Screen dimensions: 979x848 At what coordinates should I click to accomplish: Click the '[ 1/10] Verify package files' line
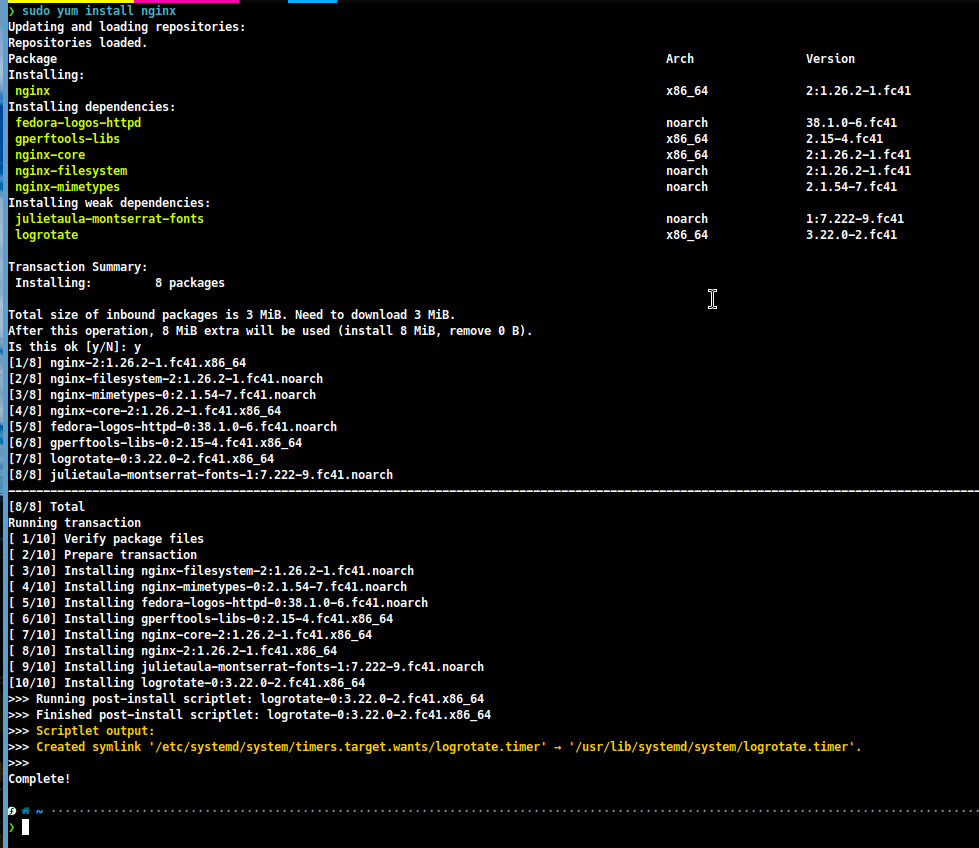point(106,539)
